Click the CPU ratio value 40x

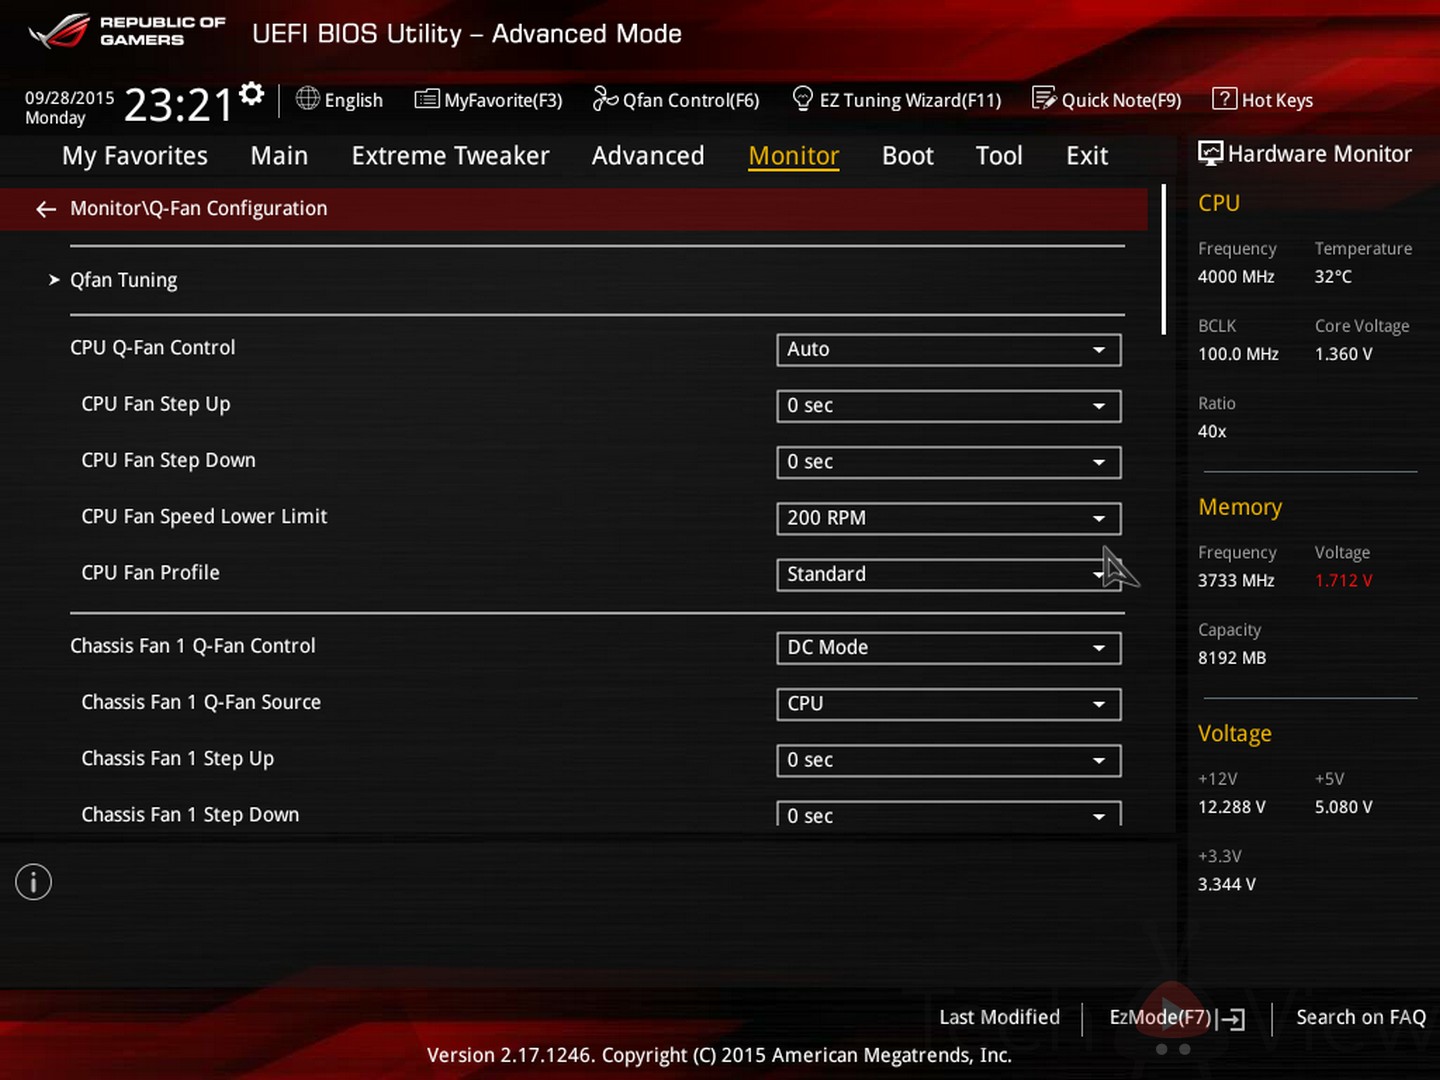1212,431
